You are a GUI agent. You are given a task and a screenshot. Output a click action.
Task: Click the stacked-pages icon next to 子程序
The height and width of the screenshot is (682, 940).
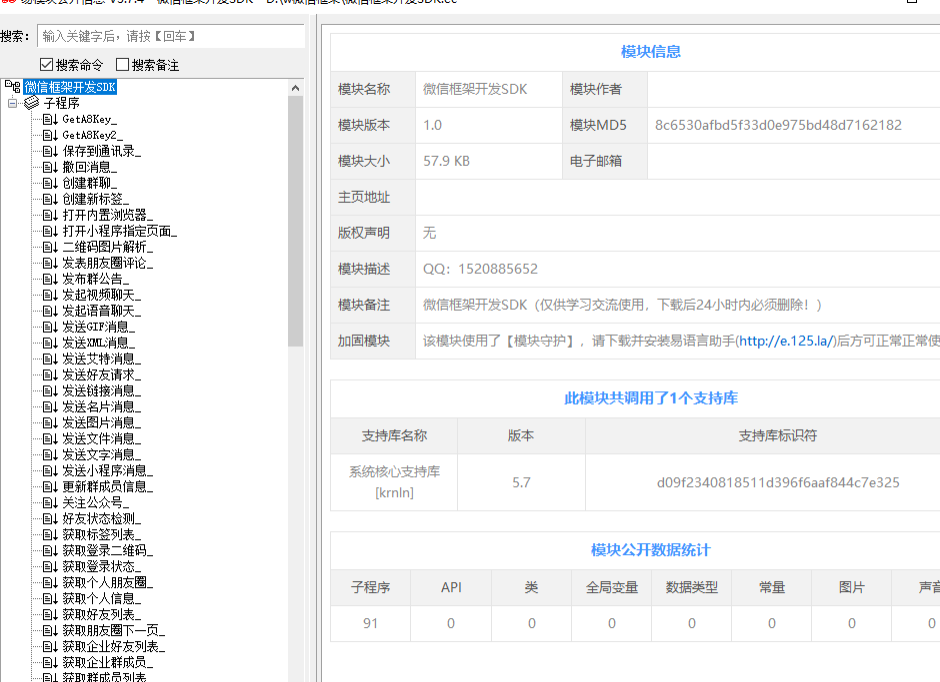32,103
